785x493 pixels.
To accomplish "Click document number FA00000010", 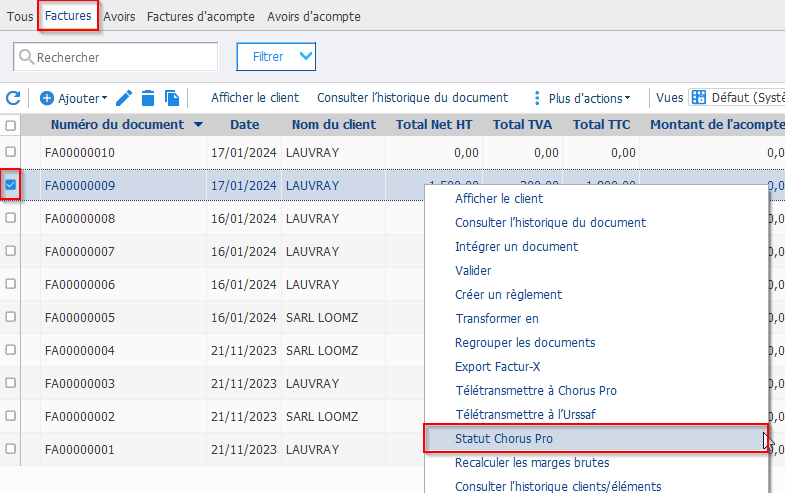I will point(80,153).
